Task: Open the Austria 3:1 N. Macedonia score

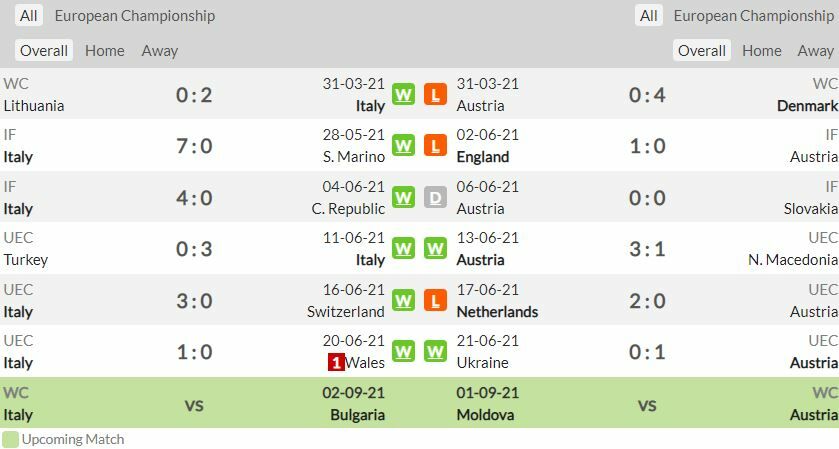Action: tap(647, 249)
